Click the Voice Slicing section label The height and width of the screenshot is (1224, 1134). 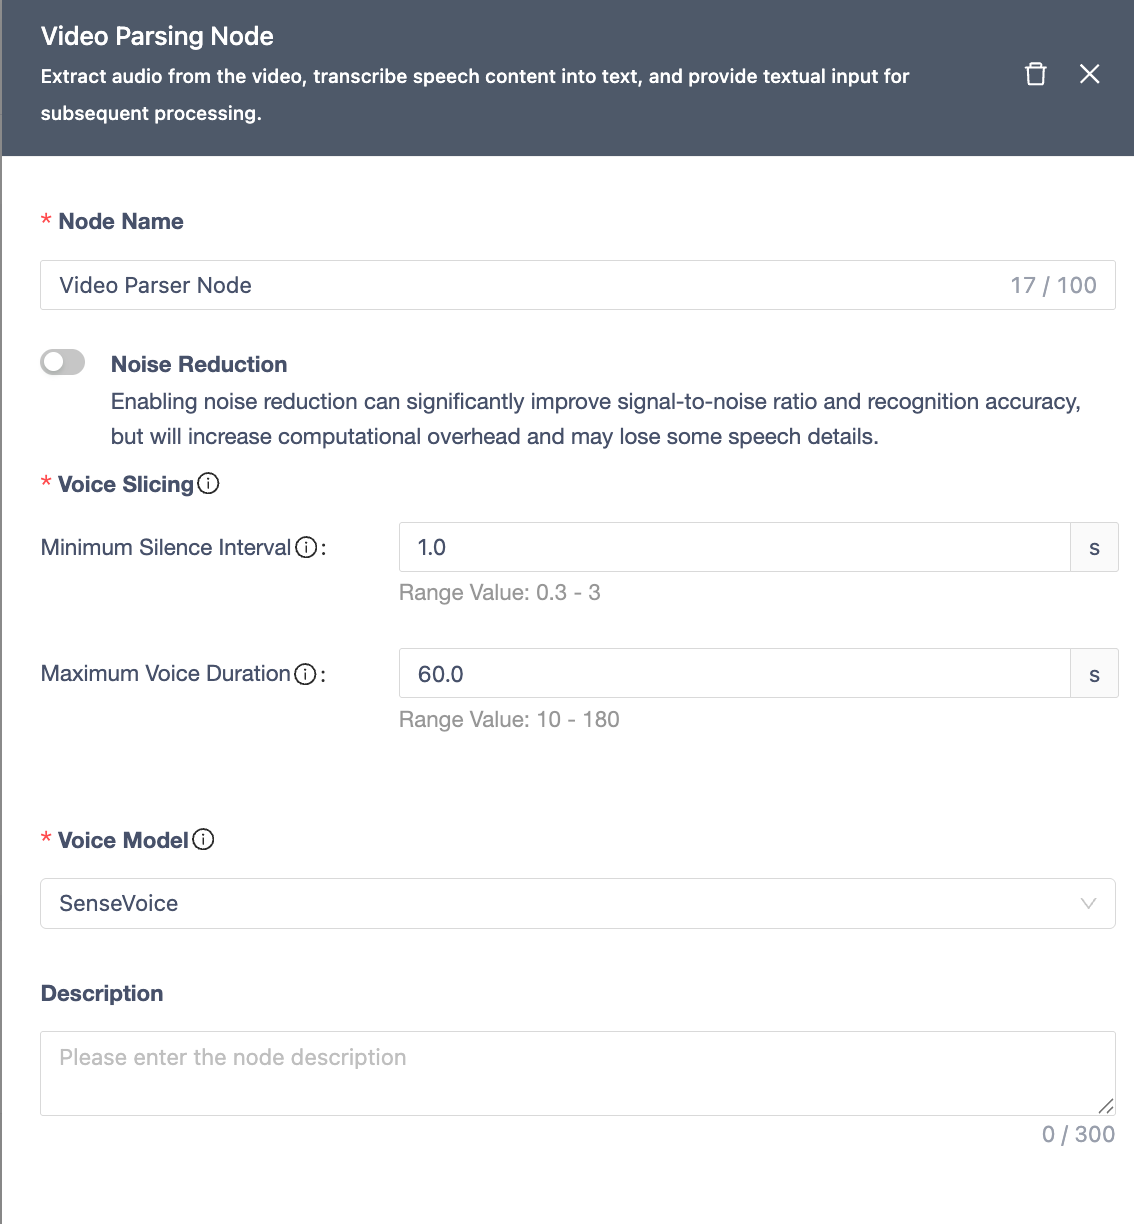tap(126, 484)
